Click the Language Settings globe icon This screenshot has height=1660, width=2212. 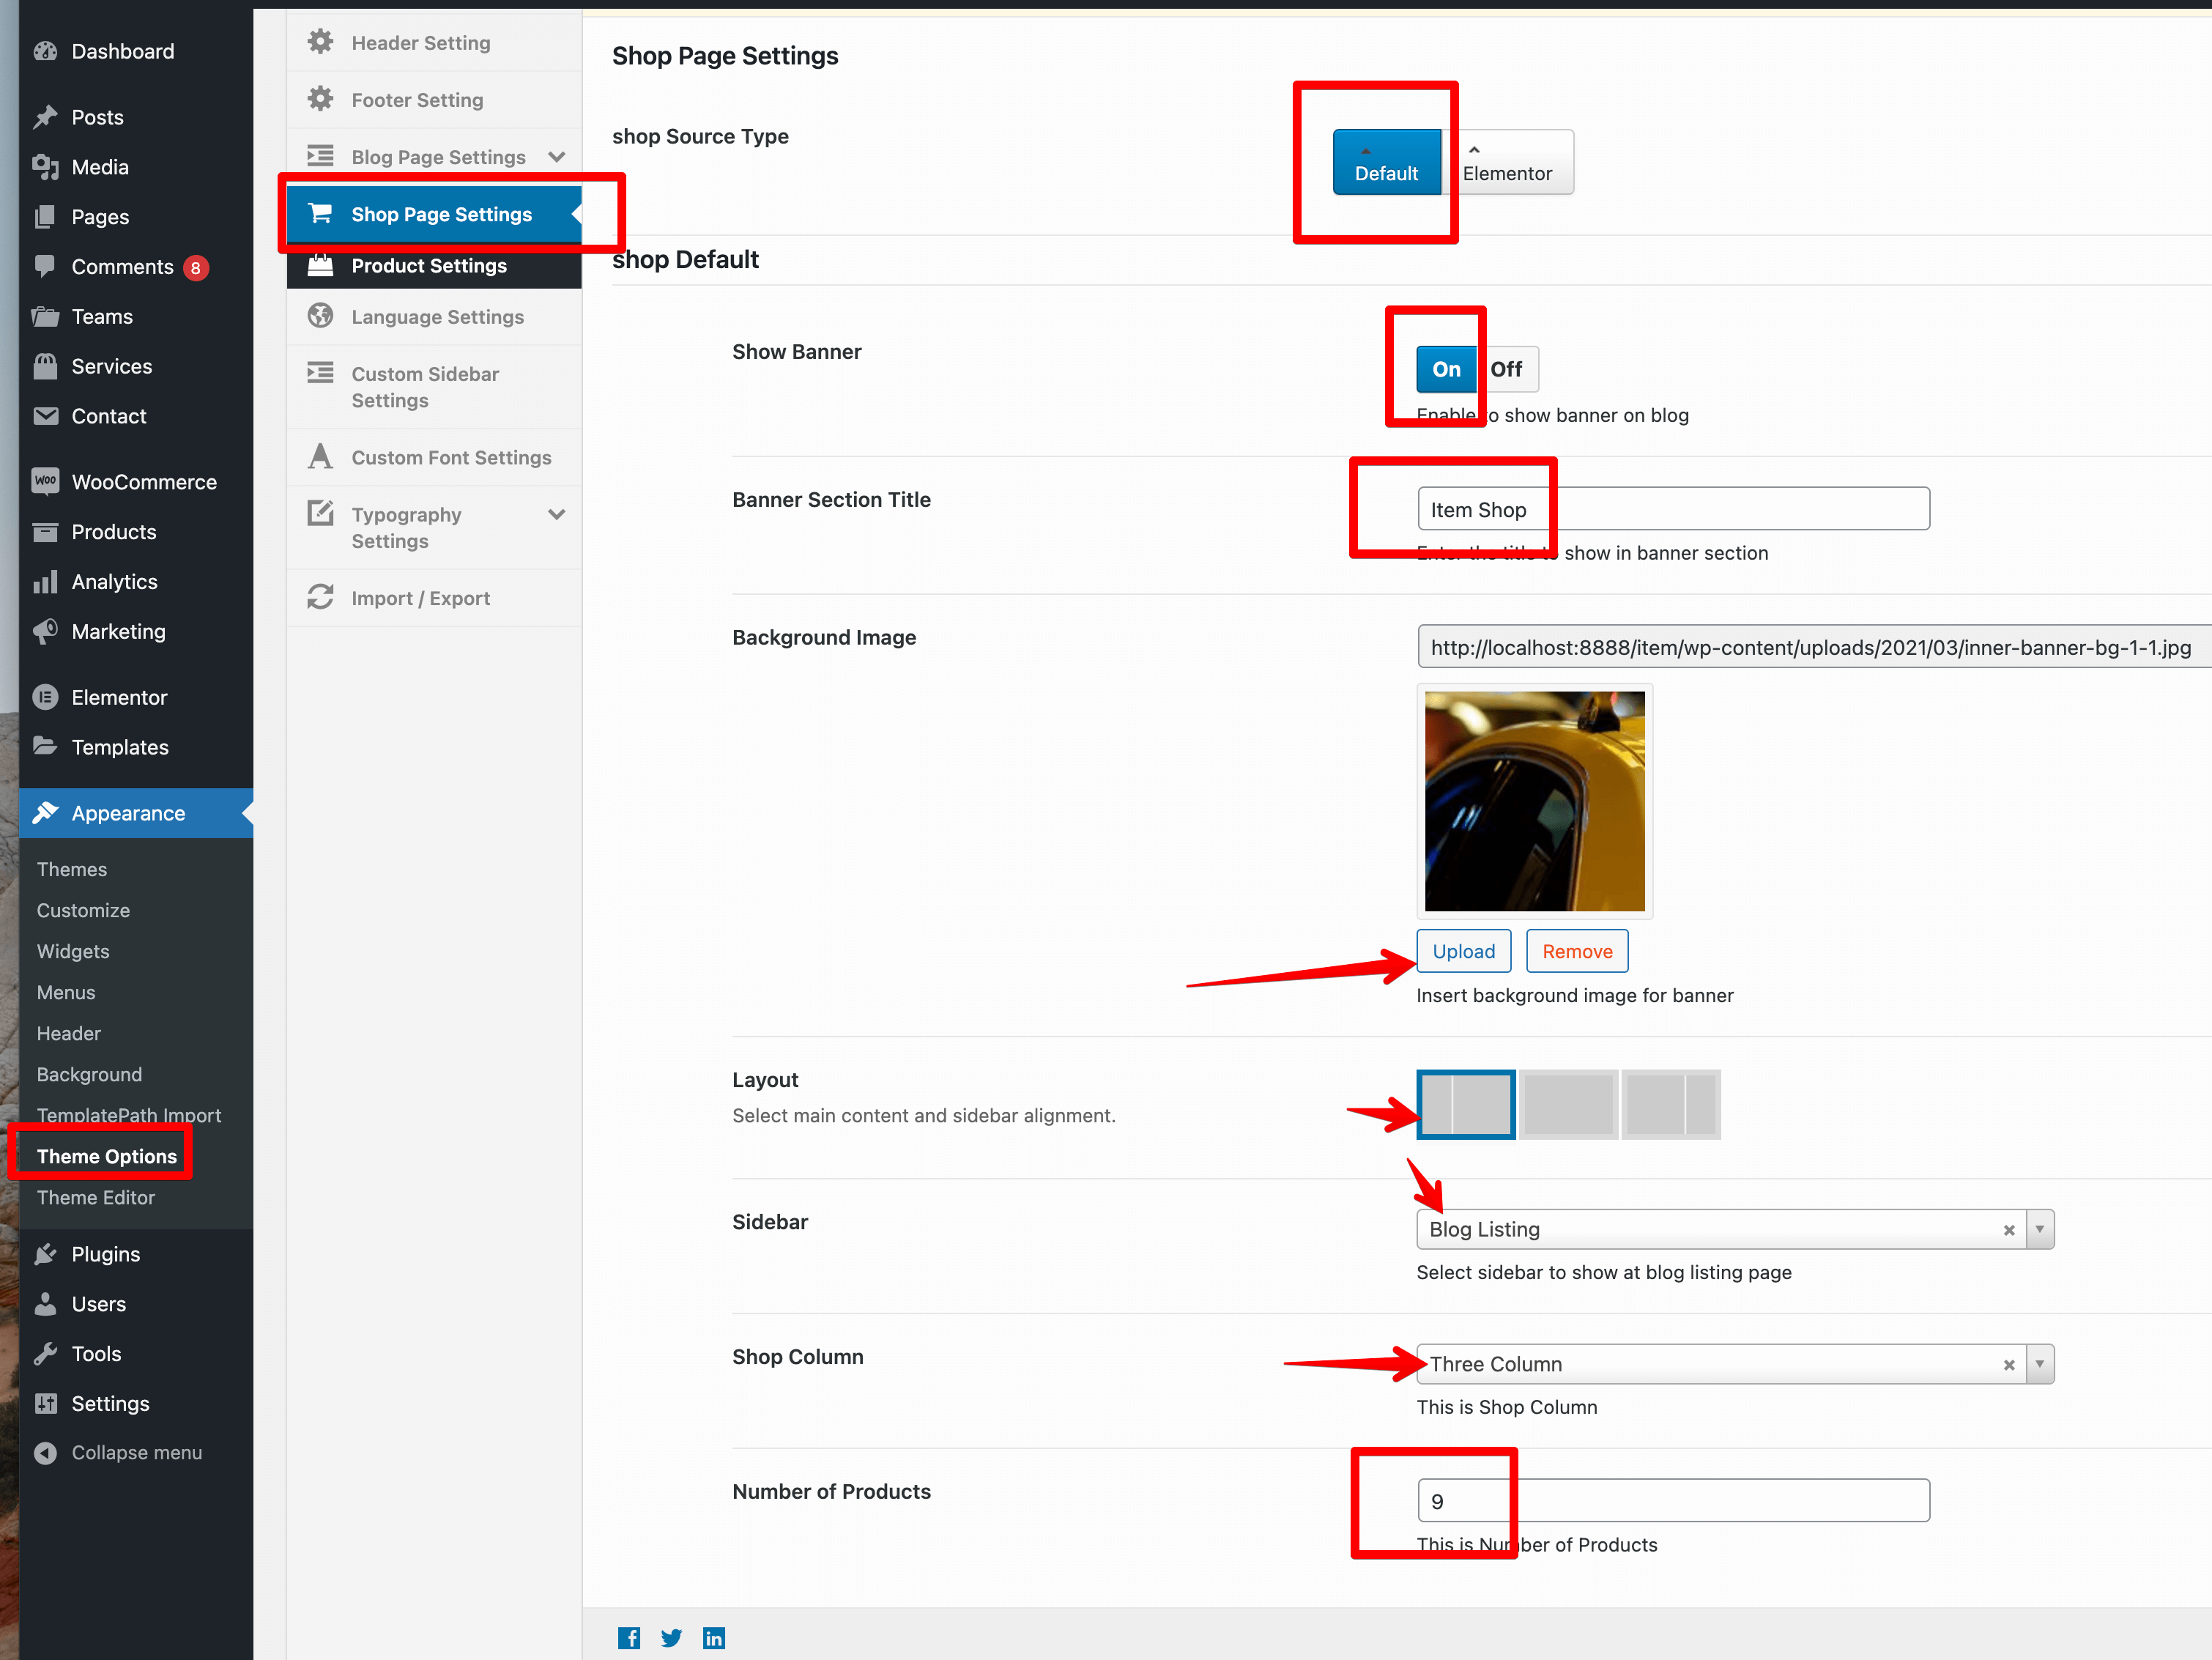point(320,316)
